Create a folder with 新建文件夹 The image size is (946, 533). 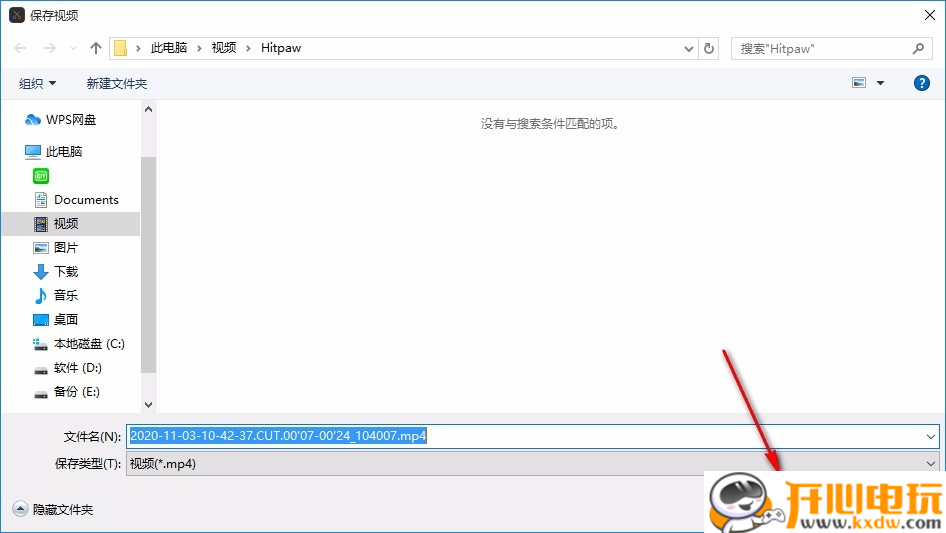[117, 83]
